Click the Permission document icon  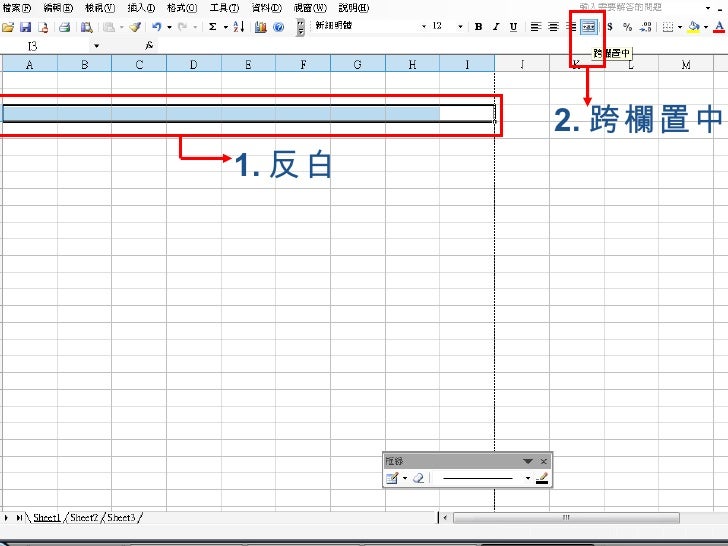[43, 27]
